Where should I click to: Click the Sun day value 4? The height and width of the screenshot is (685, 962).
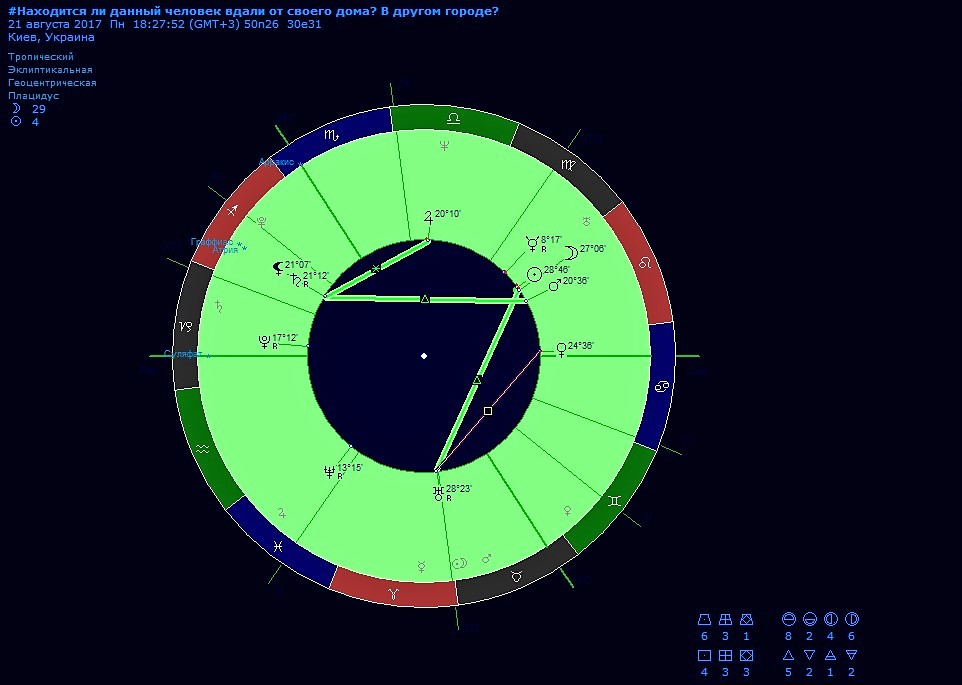[36, 122]
